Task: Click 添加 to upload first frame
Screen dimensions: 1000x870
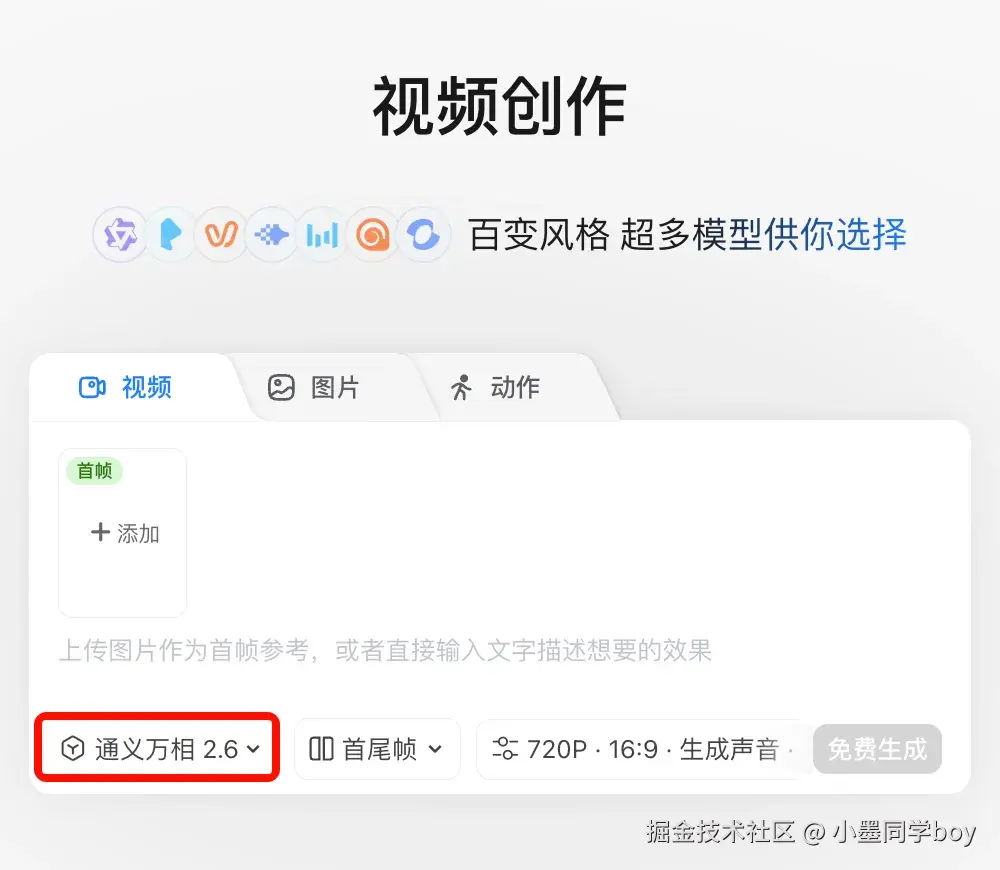Action: point(124,533)
